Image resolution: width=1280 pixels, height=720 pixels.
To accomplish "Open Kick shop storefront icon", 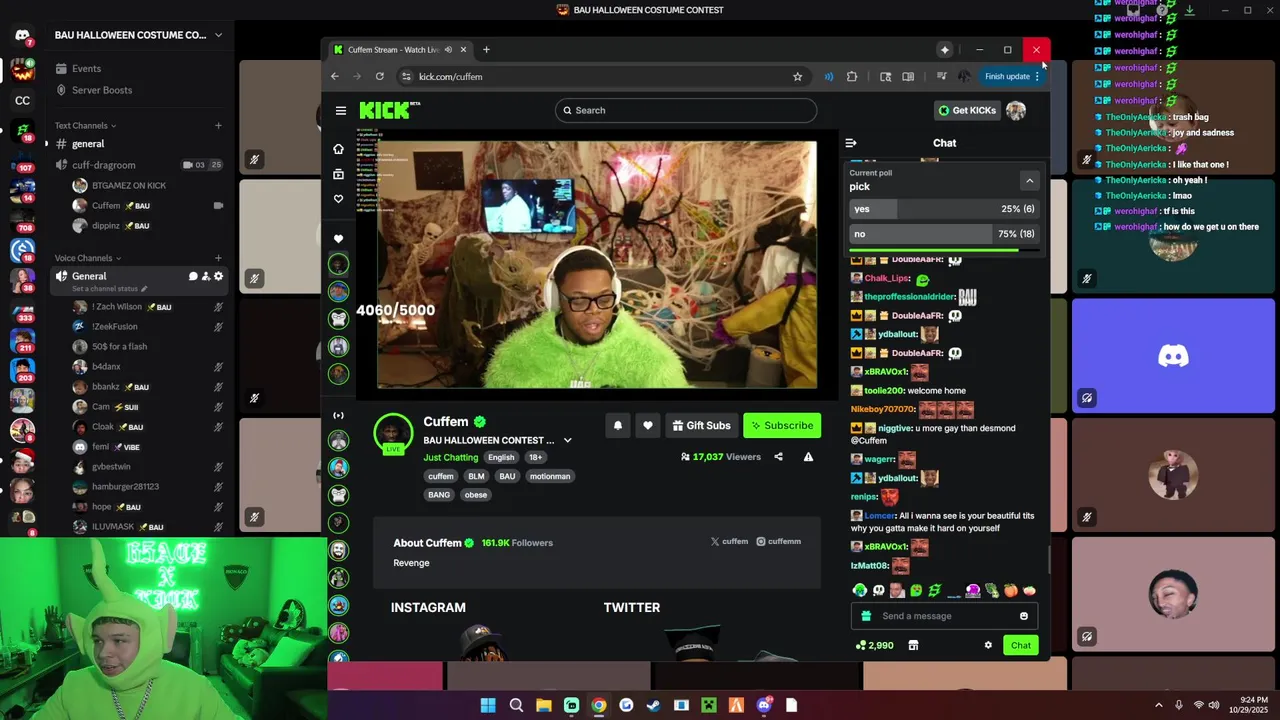I will [x=913, y=645].
